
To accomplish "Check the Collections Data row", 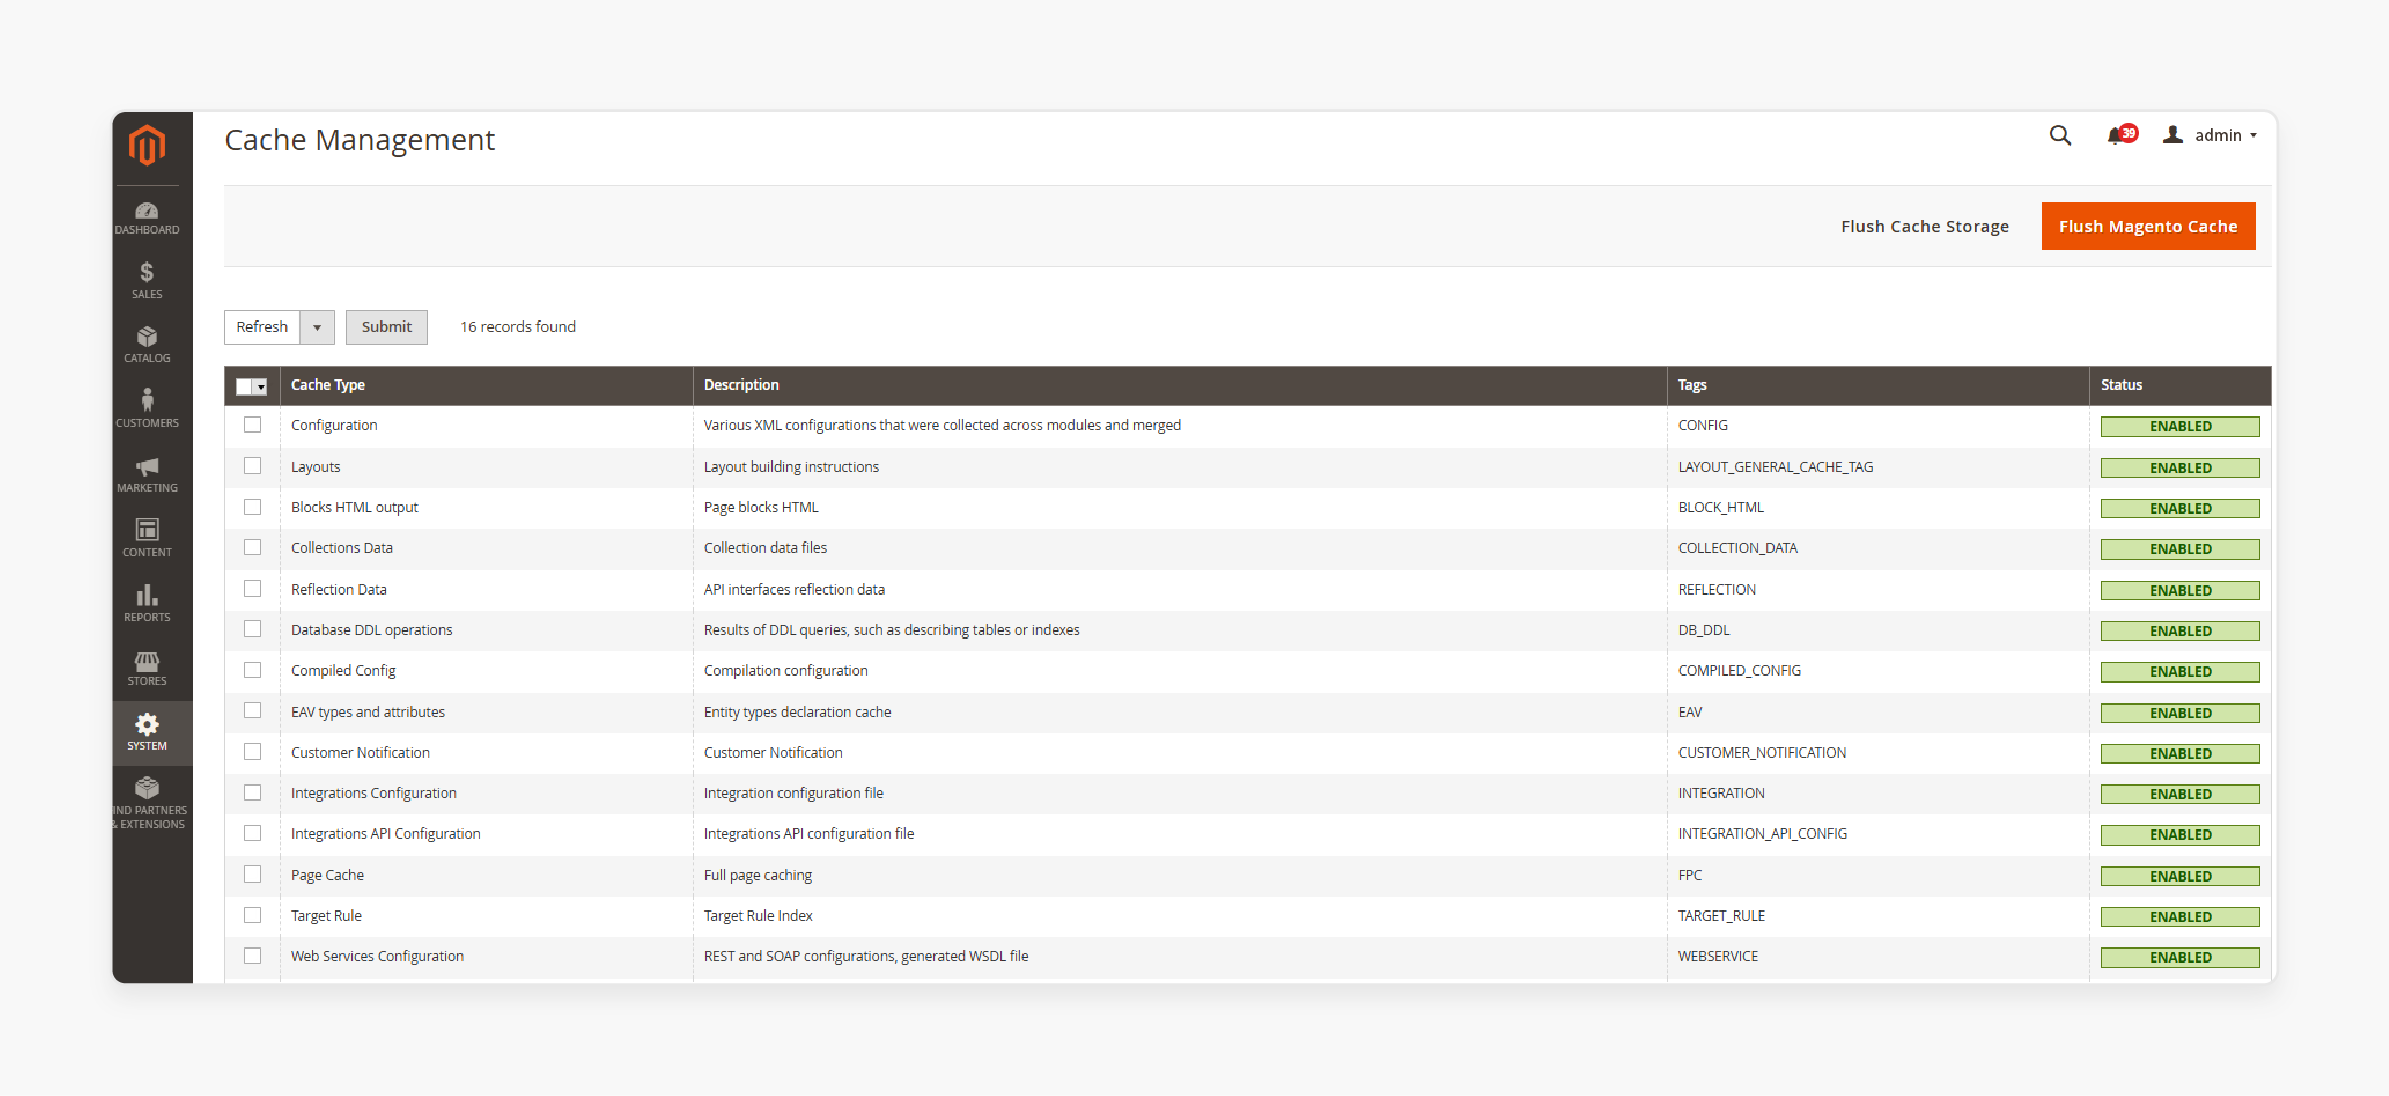I will [253, 547].
